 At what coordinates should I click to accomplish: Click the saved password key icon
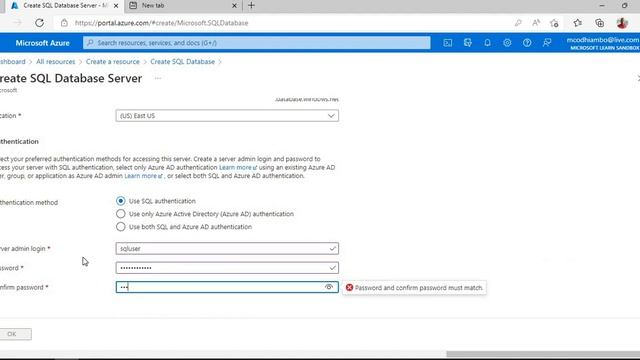click(x=518, y=23)
